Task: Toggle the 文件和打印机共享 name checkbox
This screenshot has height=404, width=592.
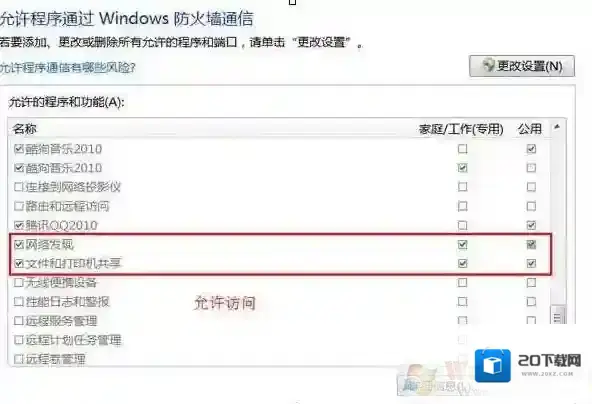Action: tap(18, 263)
